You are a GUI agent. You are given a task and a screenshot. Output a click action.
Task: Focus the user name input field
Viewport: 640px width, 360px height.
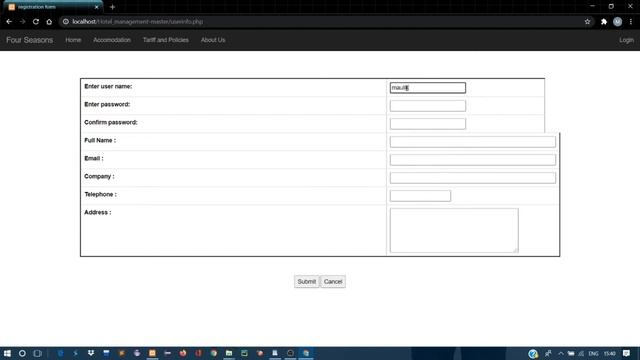pos(428,88)
